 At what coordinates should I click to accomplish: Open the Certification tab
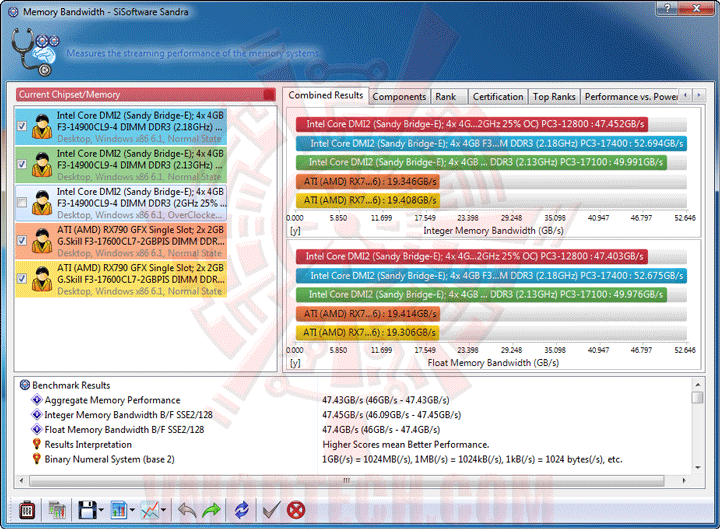[x=498, y=97]
